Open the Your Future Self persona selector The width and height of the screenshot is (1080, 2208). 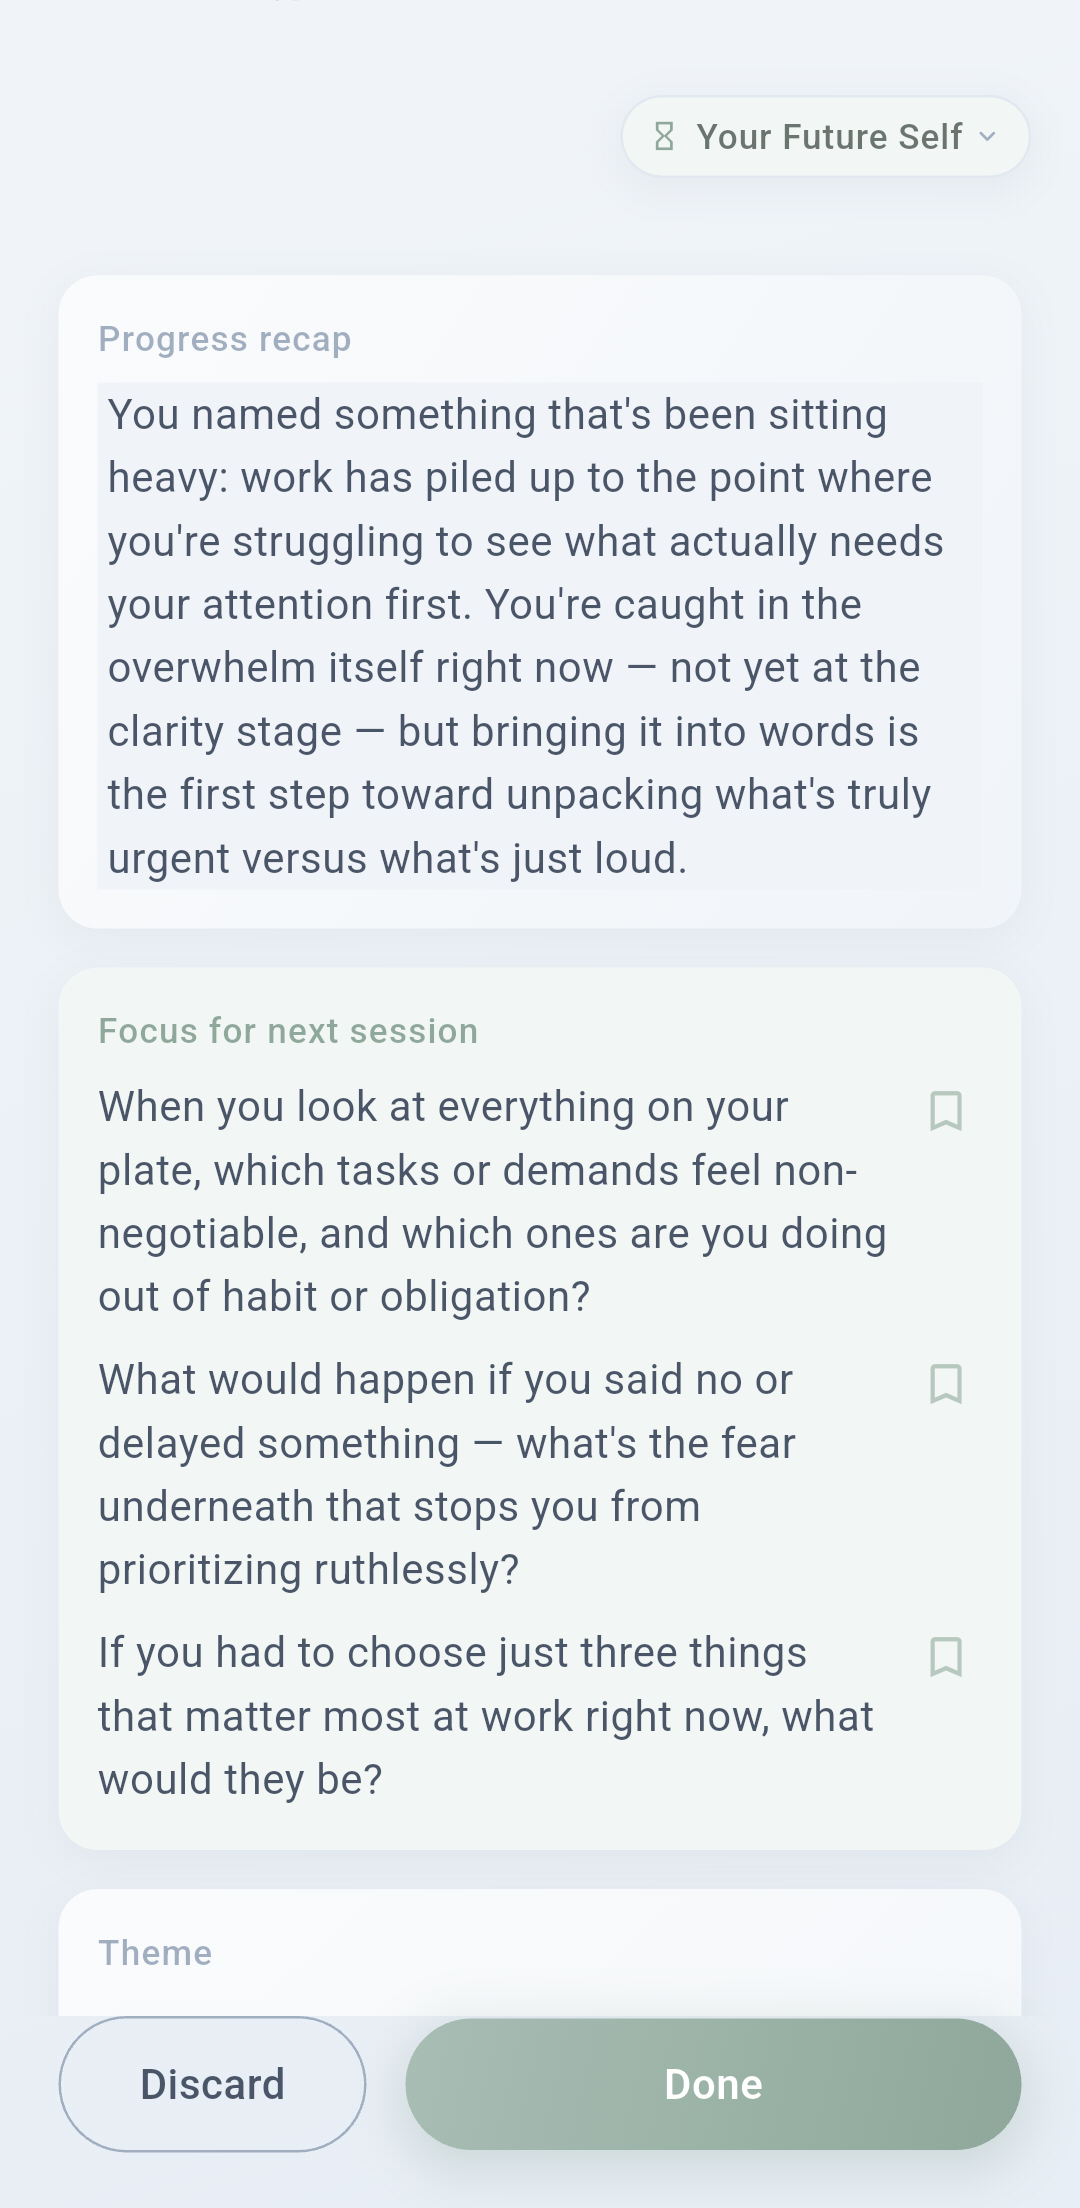[x=822, y=136]
